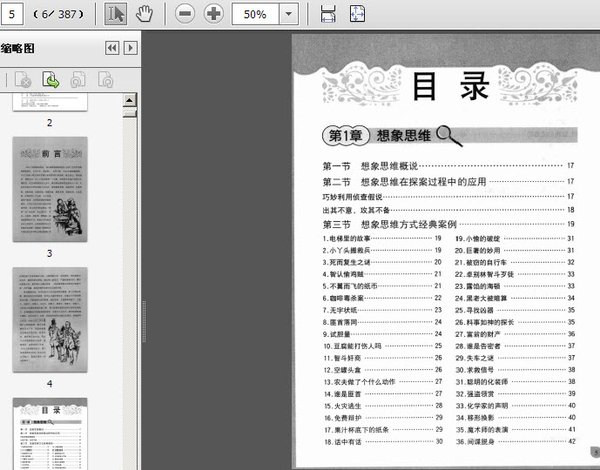Screen dimensions: 600x470
Task: Fit whole page in window
Action: [x=357, y=14]
